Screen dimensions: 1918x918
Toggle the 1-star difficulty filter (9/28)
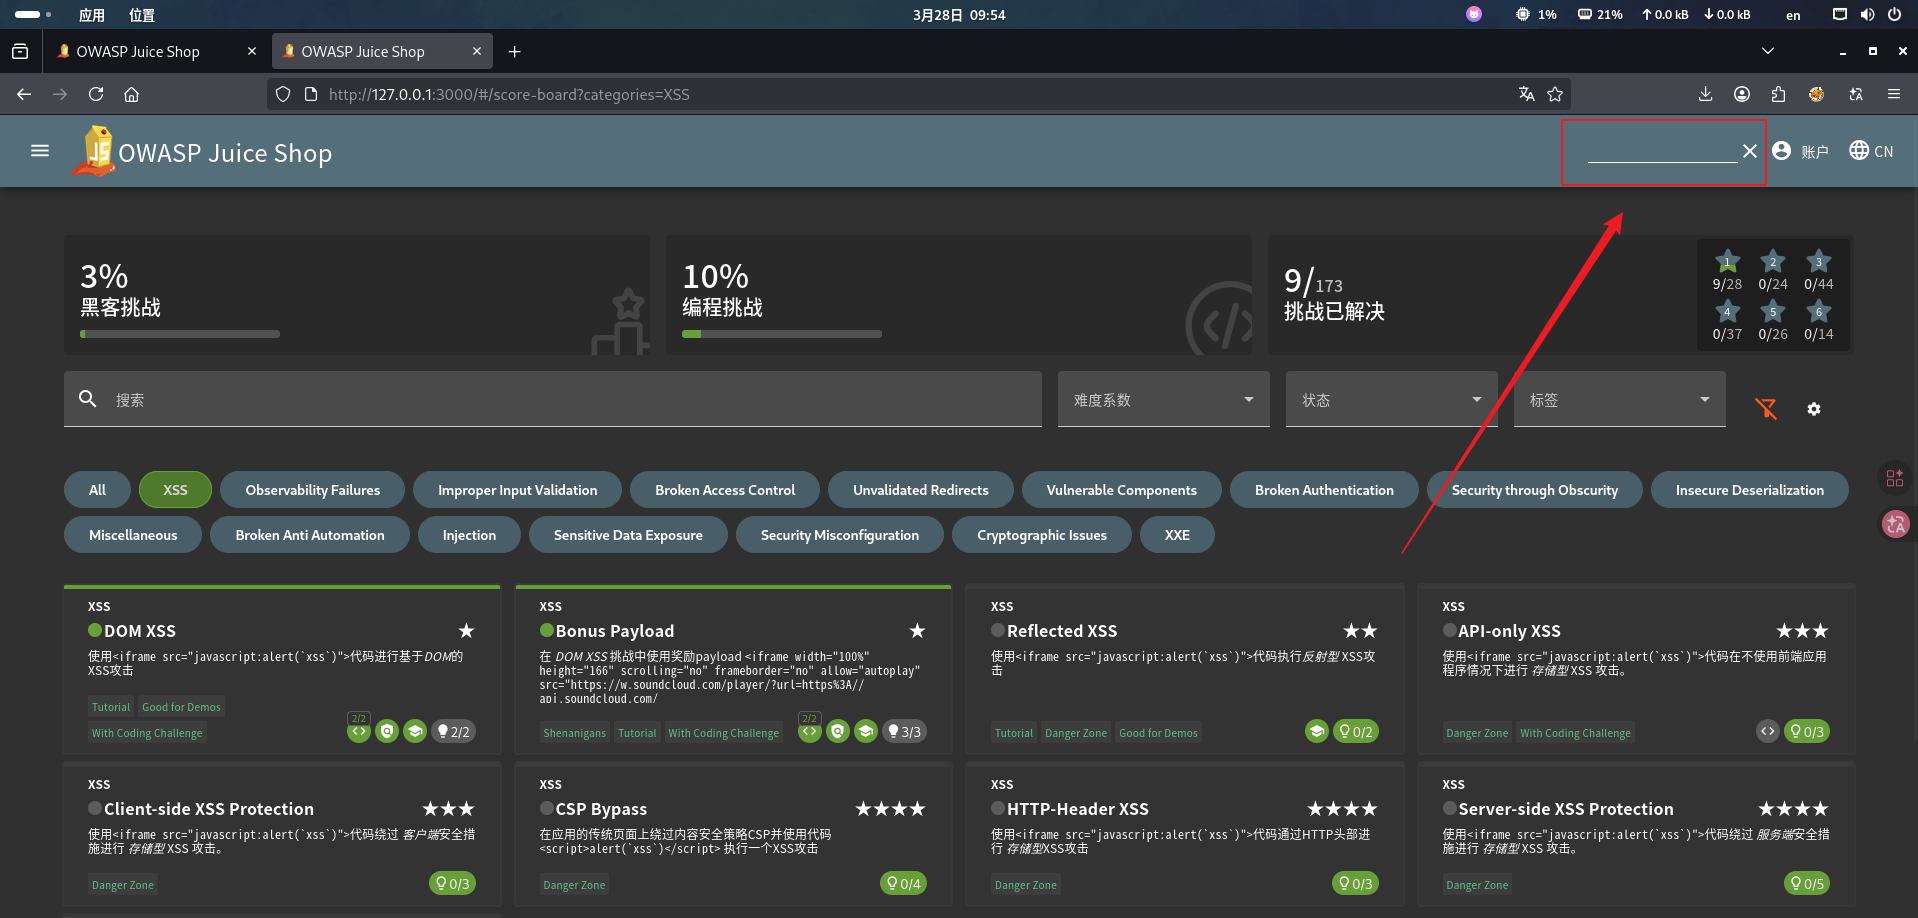click(x=1727, y=271)
